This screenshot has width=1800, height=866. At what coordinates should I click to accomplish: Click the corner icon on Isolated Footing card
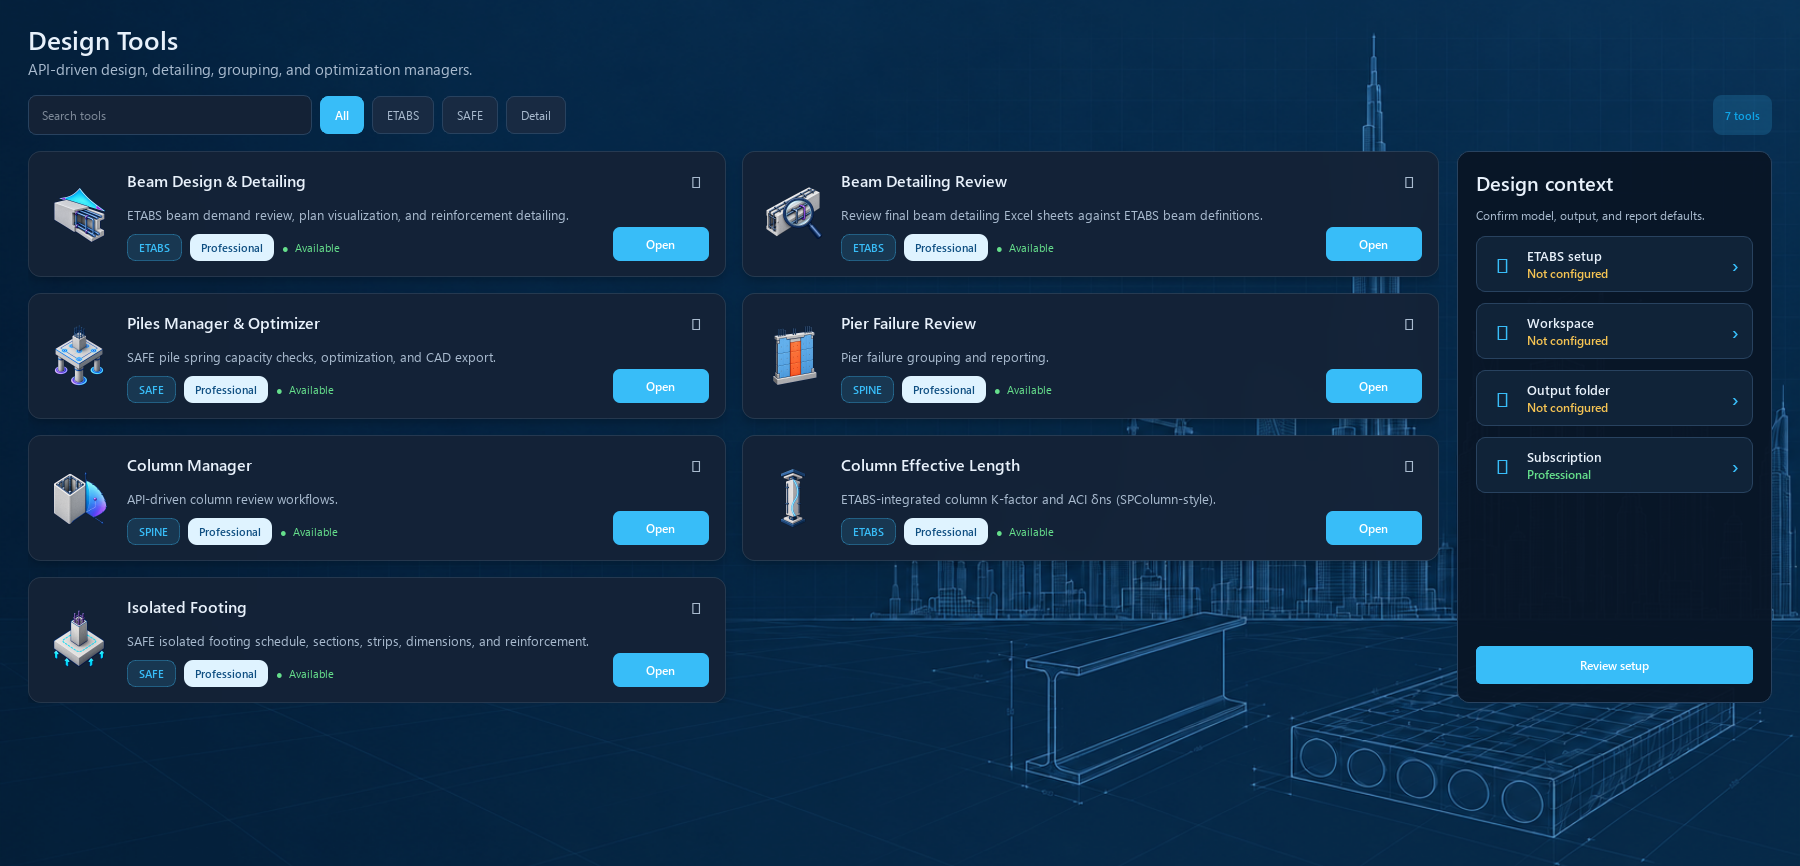pos(696,609)
